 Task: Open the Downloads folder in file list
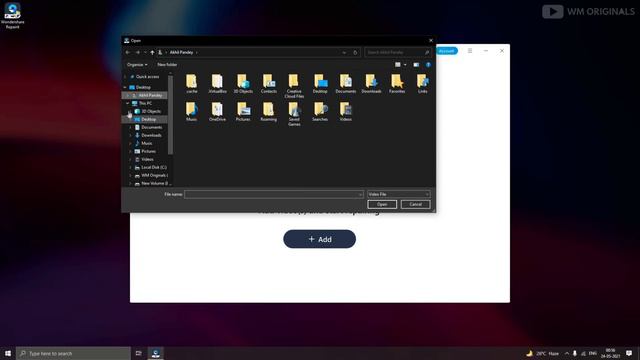(371, 84)
